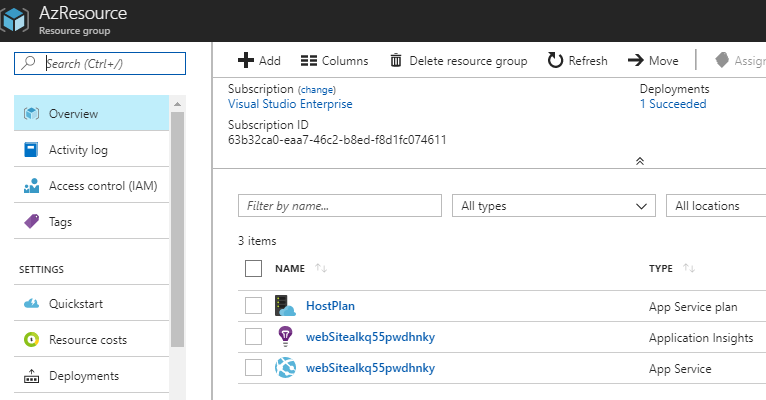Open the All locations dropdown
Screen dimensions: 766x400
tap(716, 206)
